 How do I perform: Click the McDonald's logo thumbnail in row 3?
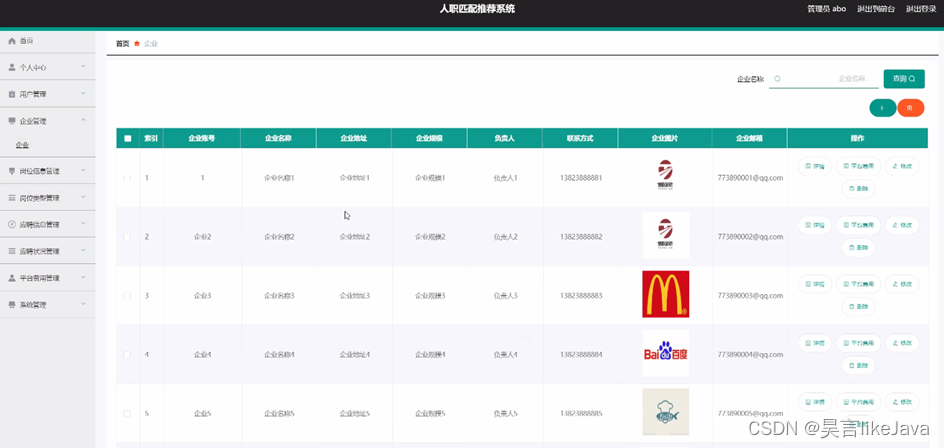click(x=665, y=294)
